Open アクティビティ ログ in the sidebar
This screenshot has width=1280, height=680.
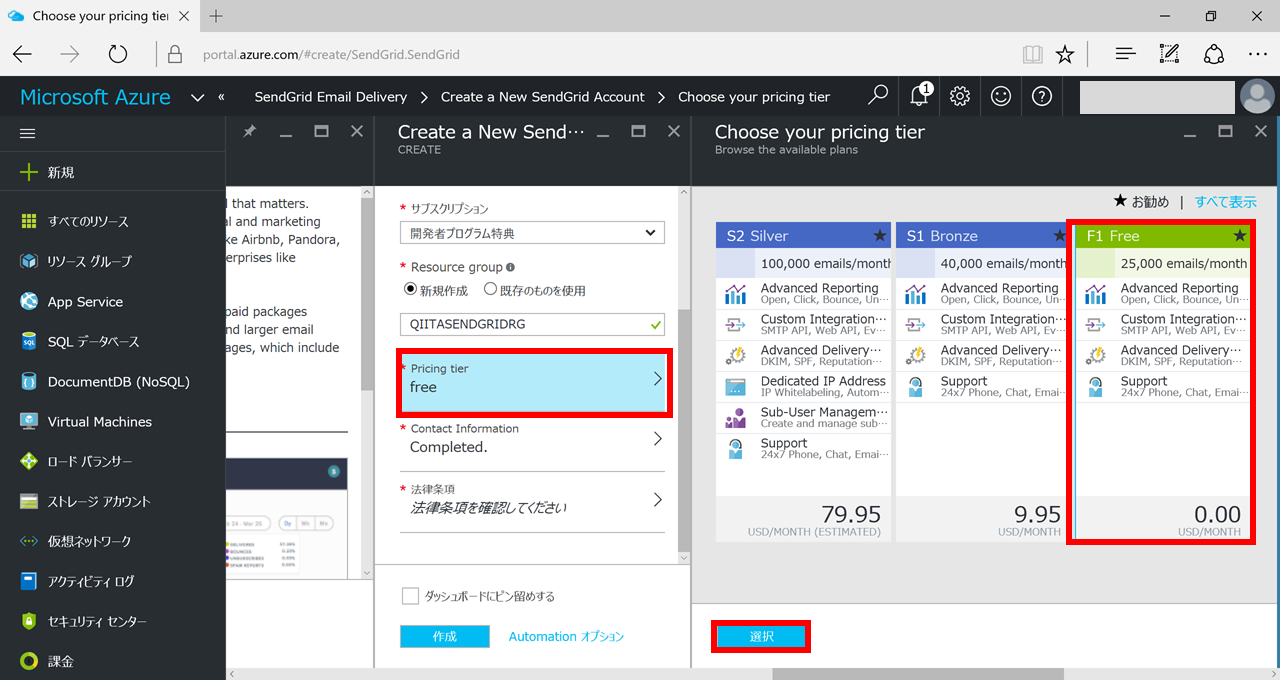point(113,581)
